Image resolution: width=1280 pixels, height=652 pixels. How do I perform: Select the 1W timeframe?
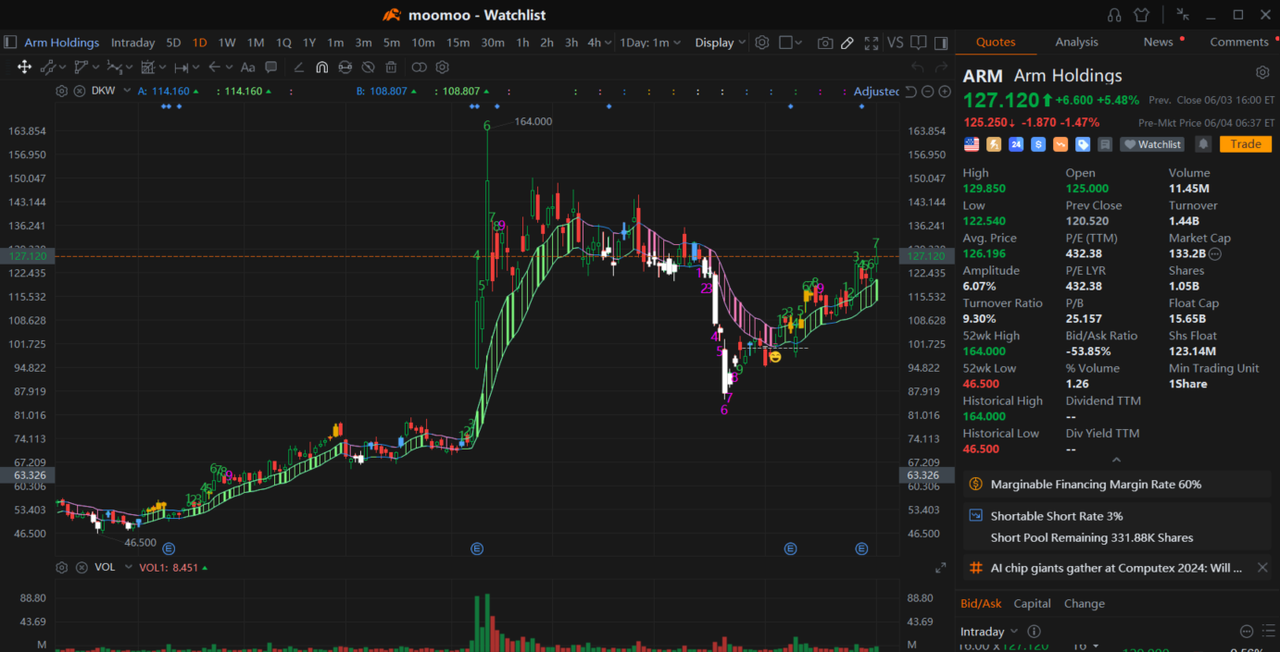coord(227,43)
